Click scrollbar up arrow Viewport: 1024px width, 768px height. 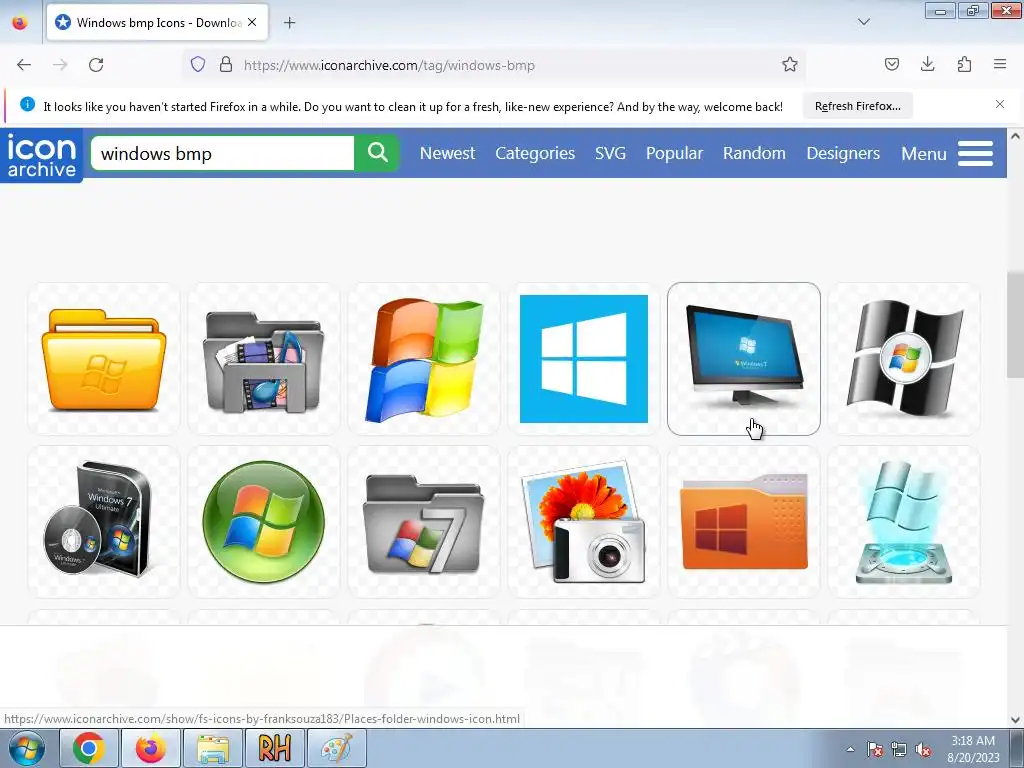coord(1015,136)
